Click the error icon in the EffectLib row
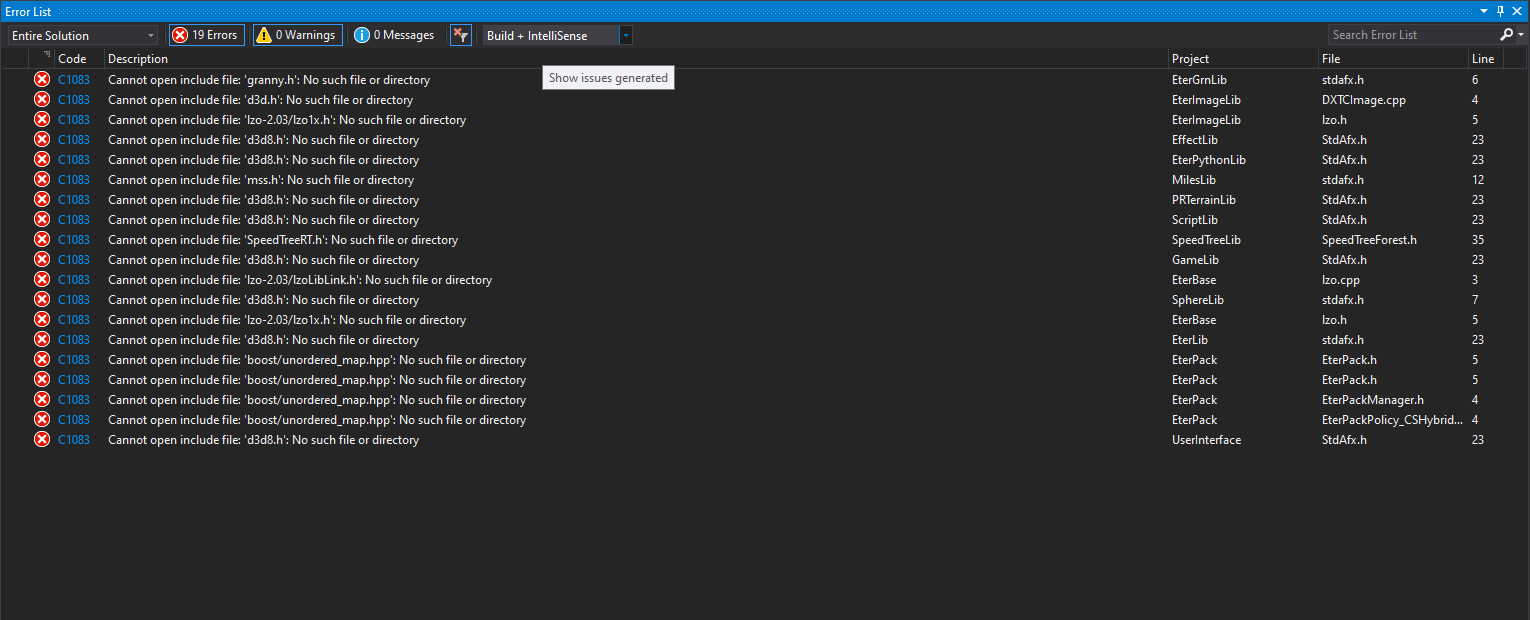 [42, 139]
